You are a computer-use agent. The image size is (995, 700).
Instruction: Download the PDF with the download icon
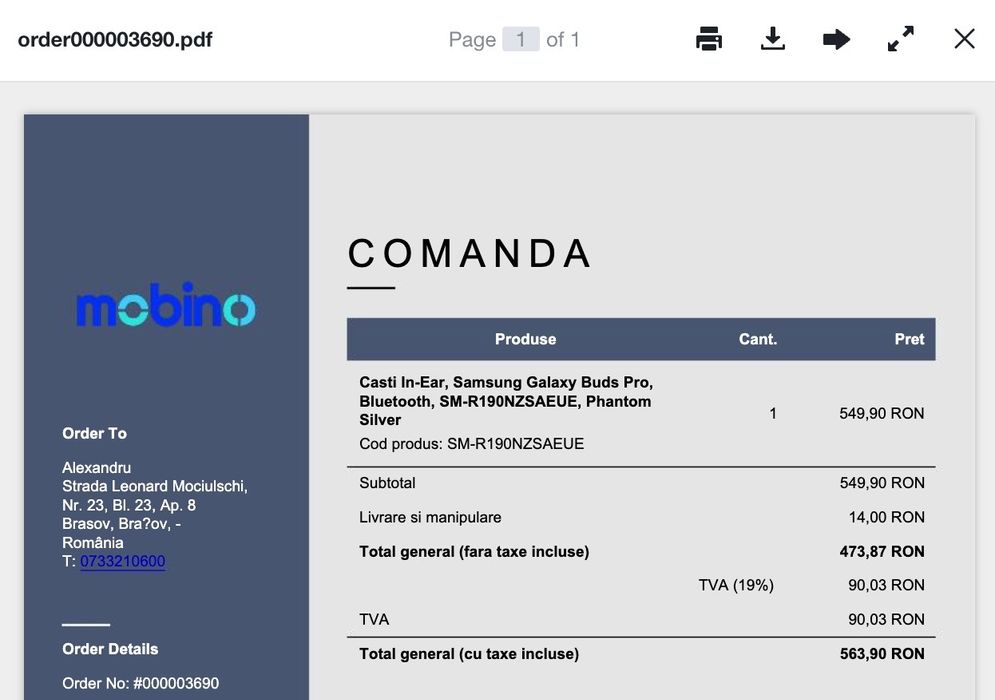(772, 39)
